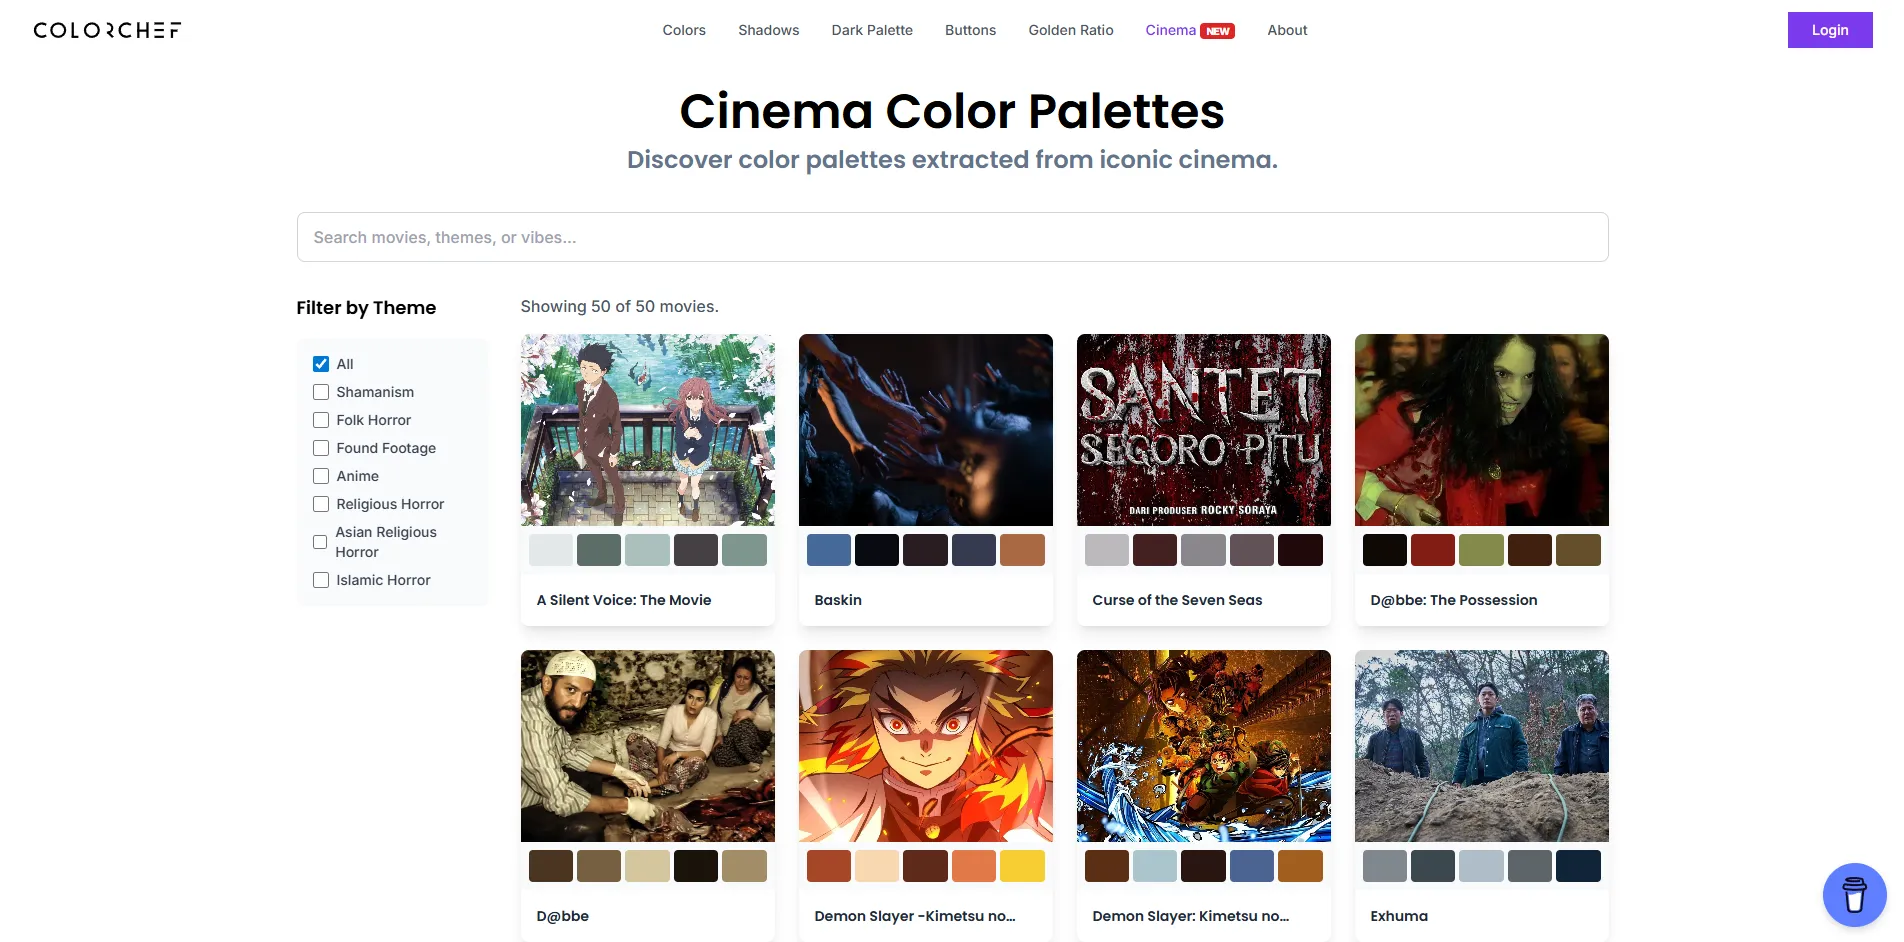This screenshot has height=942, width=1904.
Task: Focus the search movies input field
Action: (x=952, y=237)
